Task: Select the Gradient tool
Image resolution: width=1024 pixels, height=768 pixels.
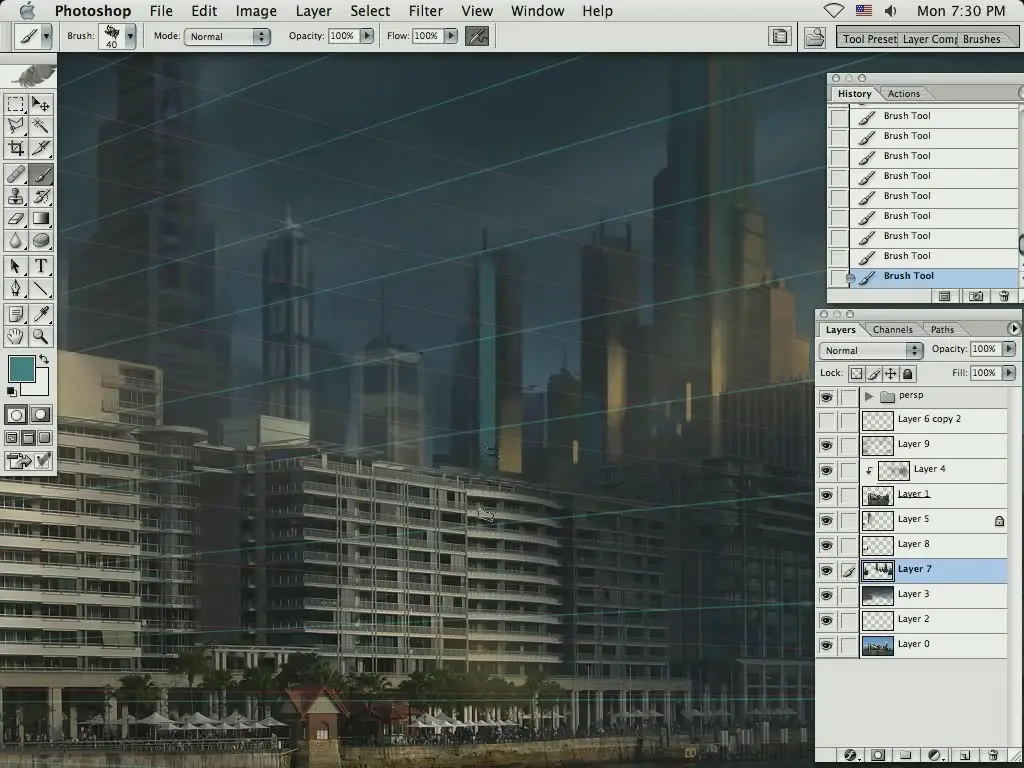Action: click(40, 218)
